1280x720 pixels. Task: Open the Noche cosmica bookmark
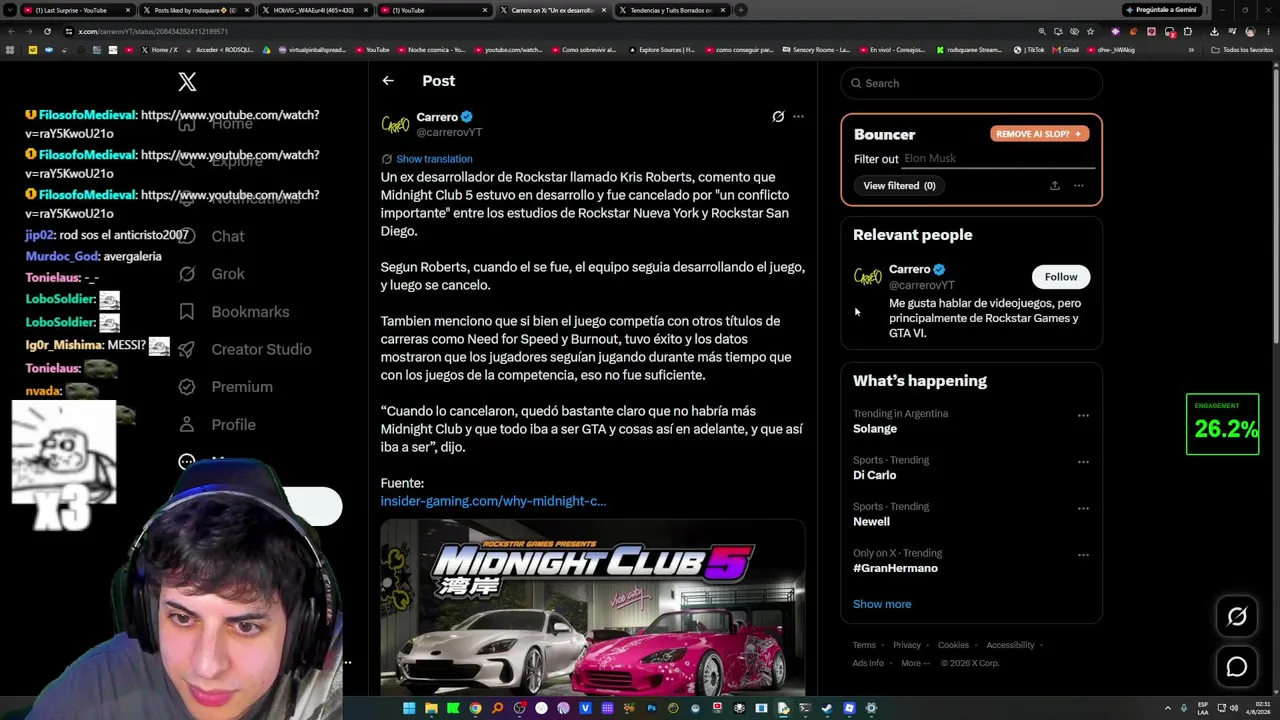point(432,50)
